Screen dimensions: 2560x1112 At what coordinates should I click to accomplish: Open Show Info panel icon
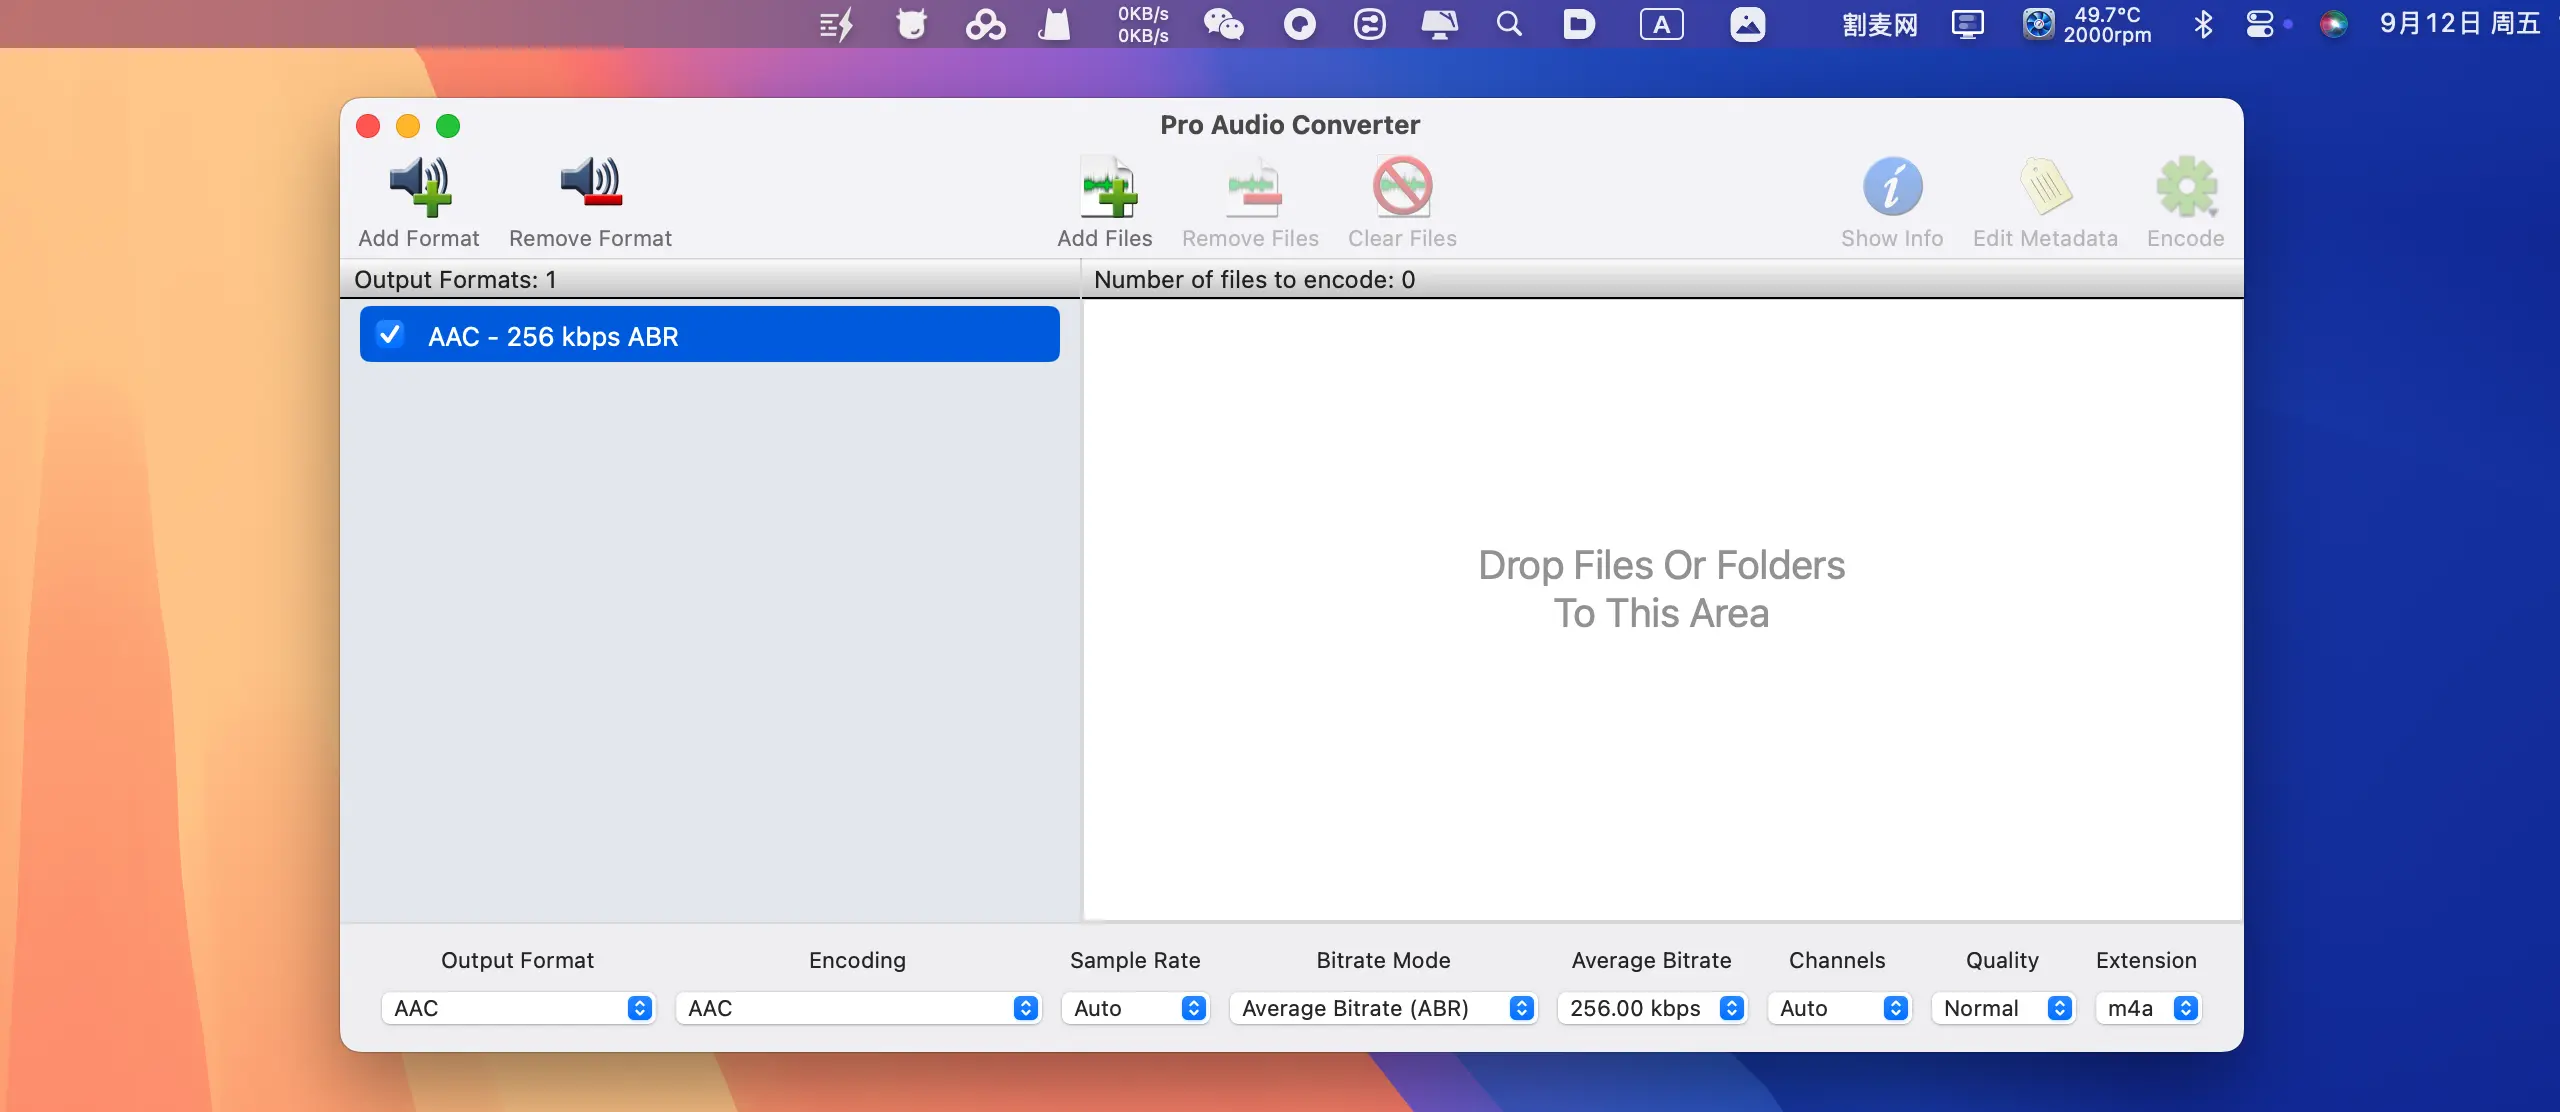tap(1892, 188)
